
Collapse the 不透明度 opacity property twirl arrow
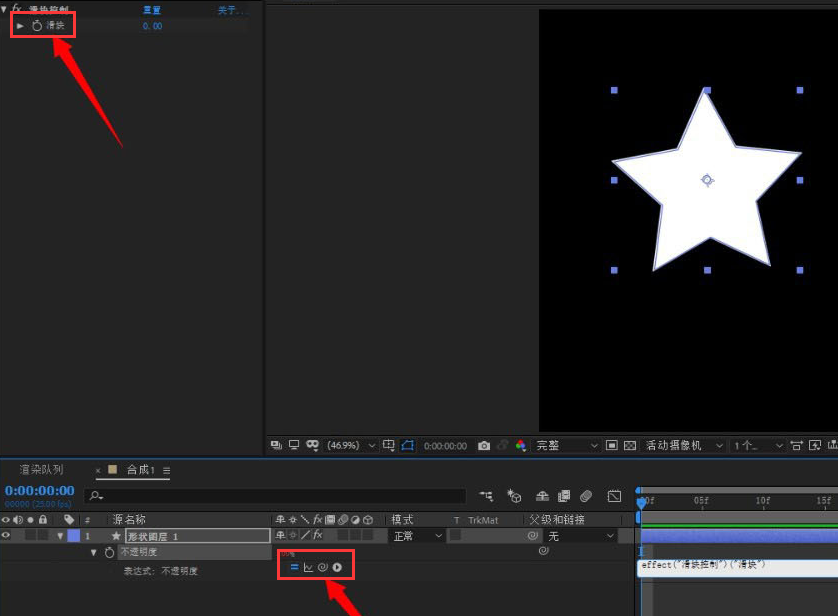pos(94,552)
